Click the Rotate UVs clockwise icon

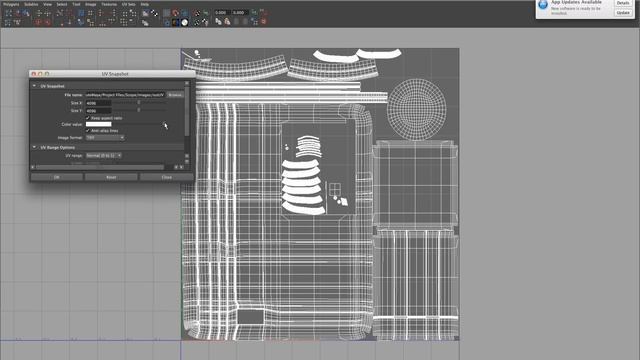[47, 22]
